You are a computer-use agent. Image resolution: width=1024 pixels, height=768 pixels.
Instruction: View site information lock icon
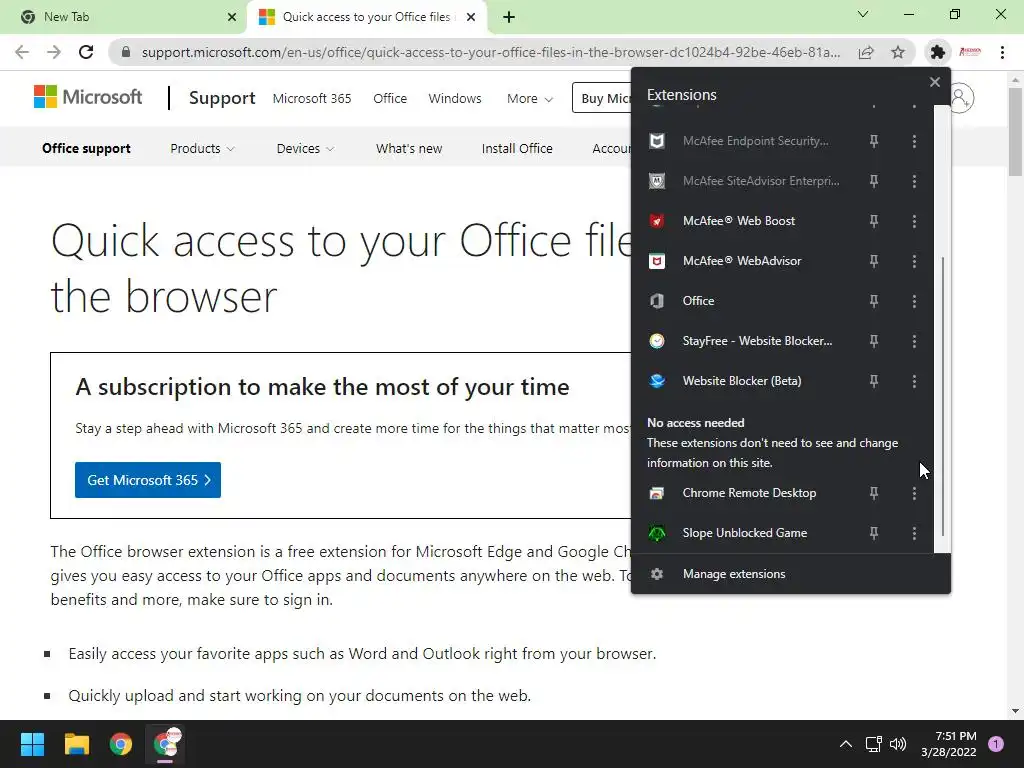(126, 52)
